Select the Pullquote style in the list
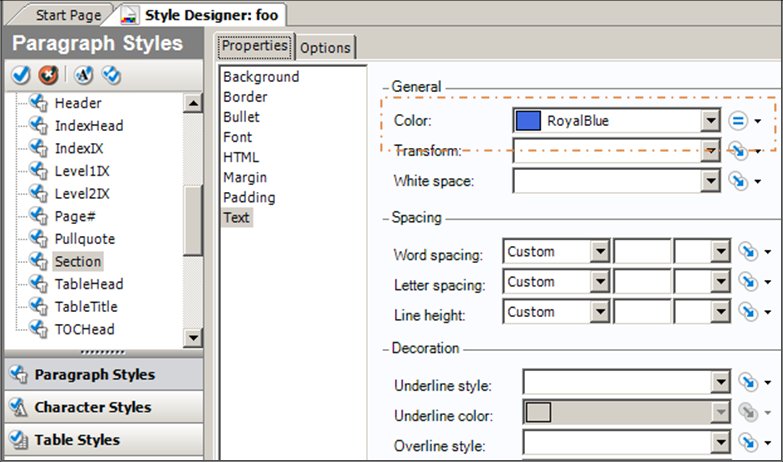783x462 pixels. (84, 239)
